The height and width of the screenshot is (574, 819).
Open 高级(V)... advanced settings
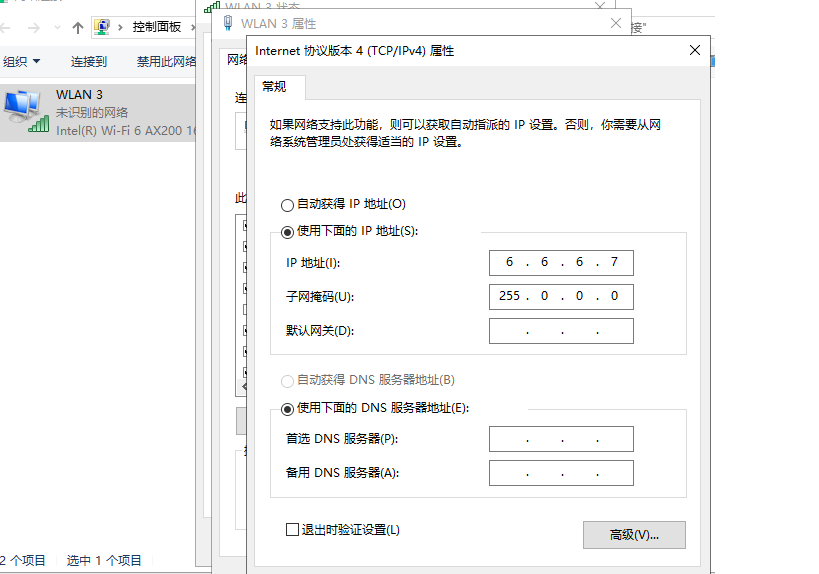[634, 535]
